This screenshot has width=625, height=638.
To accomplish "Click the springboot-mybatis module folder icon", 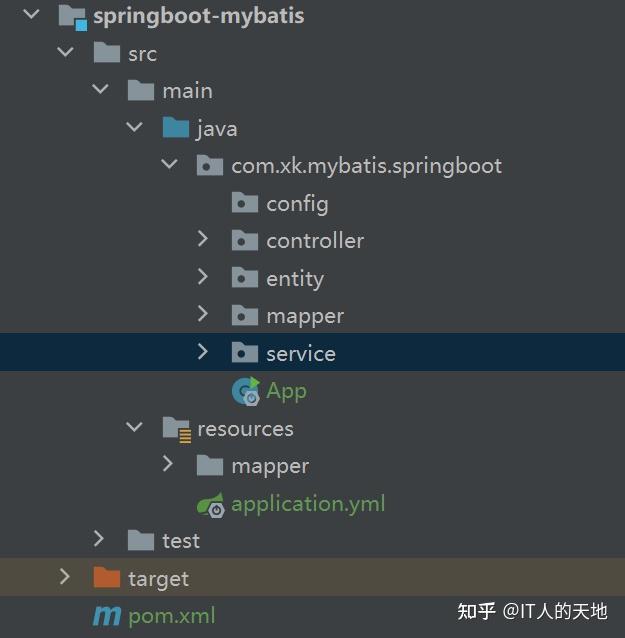I will pos(73,17).
